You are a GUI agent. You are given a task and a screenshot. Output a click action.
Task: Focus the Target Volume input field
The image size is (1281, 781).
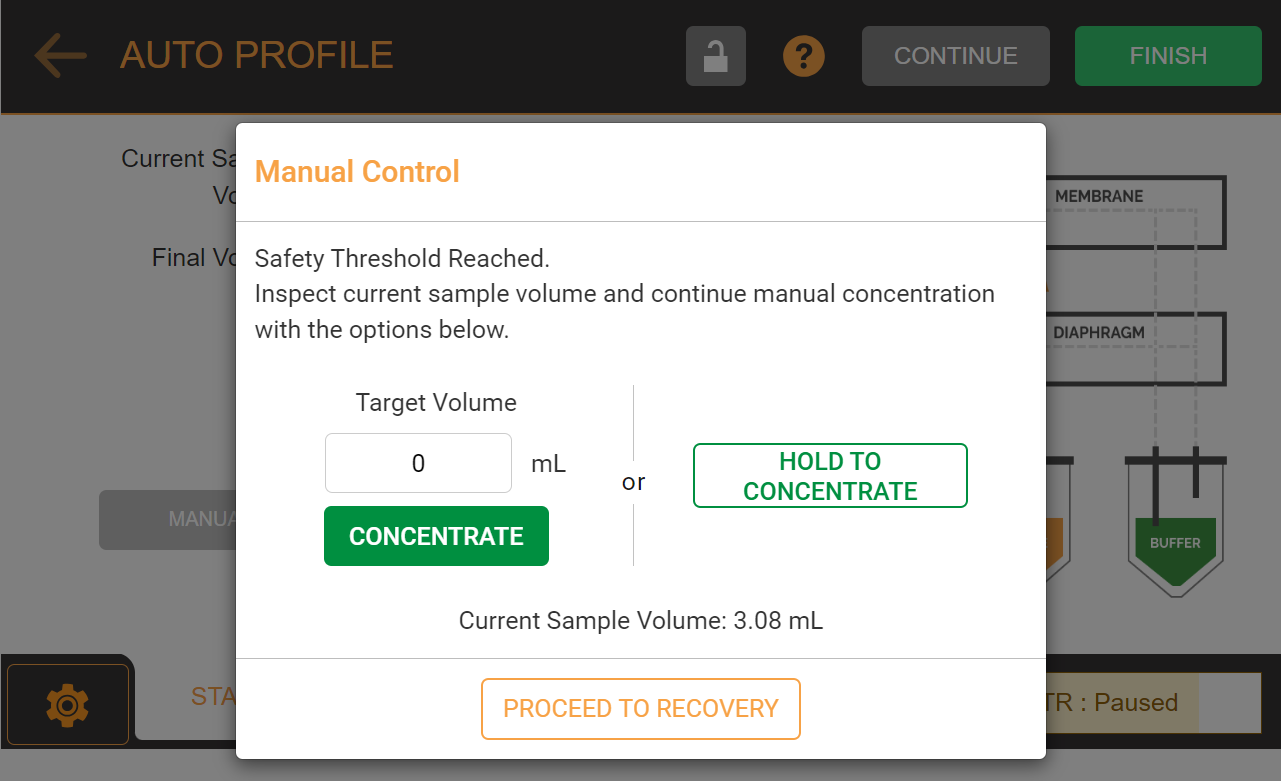click(418, 463)
